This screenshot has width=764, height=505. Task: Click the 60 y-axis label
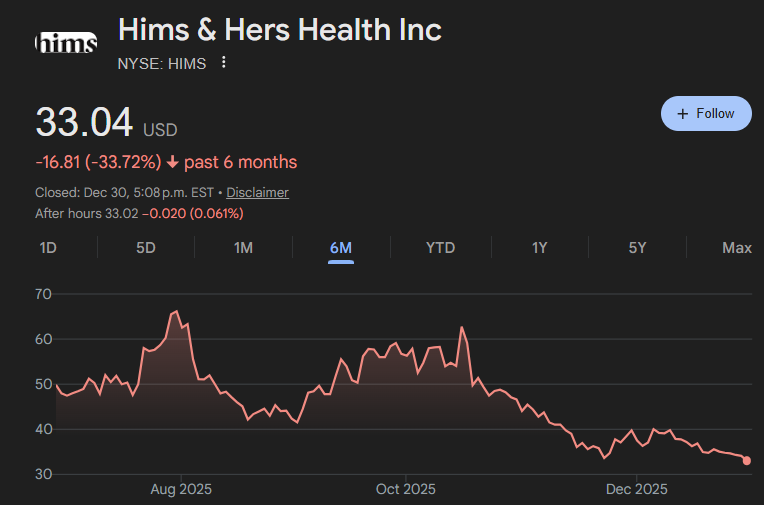pyautogui.click(x=43, y=339)
